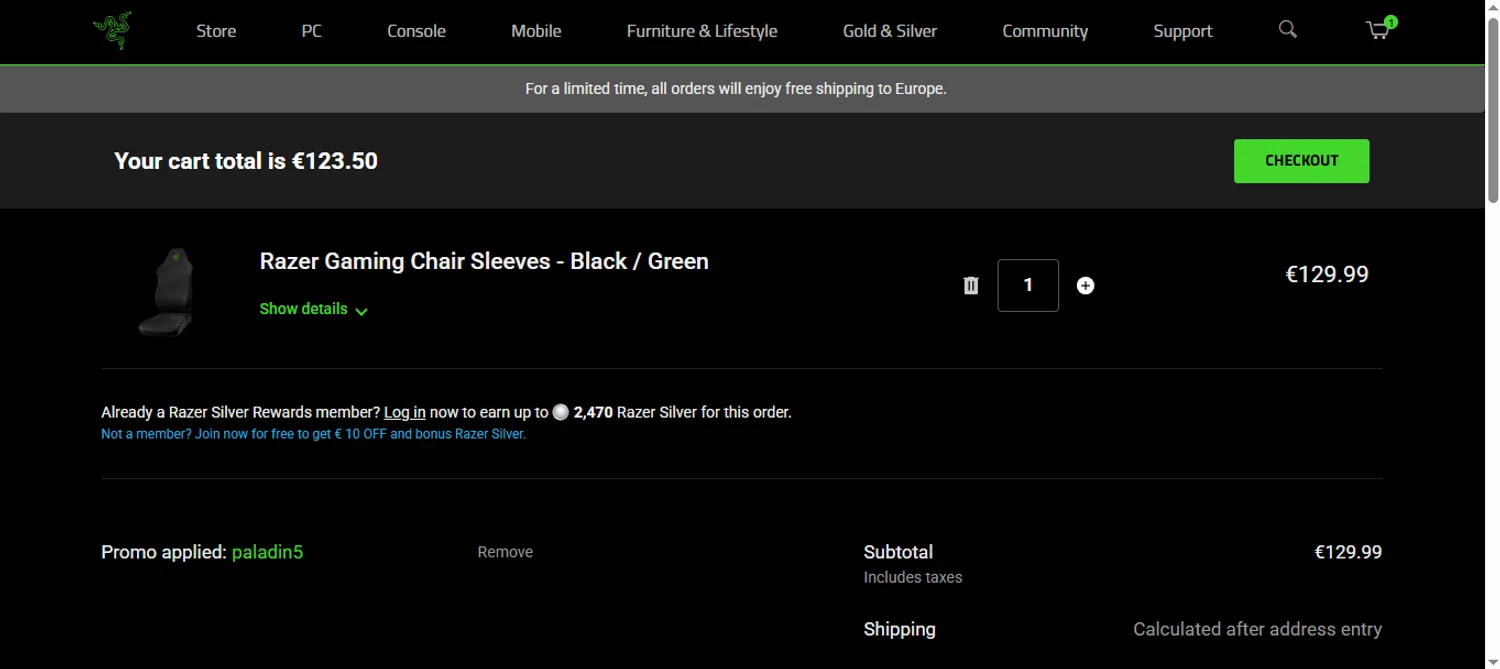The height and width of the screenshot is (669, 1500).
Task: Click the Join now for free link
Action: [313, 434]
